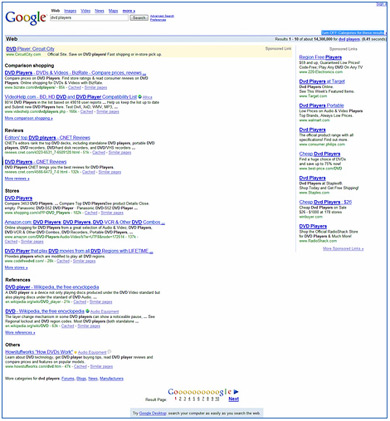
Task: Open Similar pages for BizRate result
Action: pyautogui.click(x=96, y=88)
